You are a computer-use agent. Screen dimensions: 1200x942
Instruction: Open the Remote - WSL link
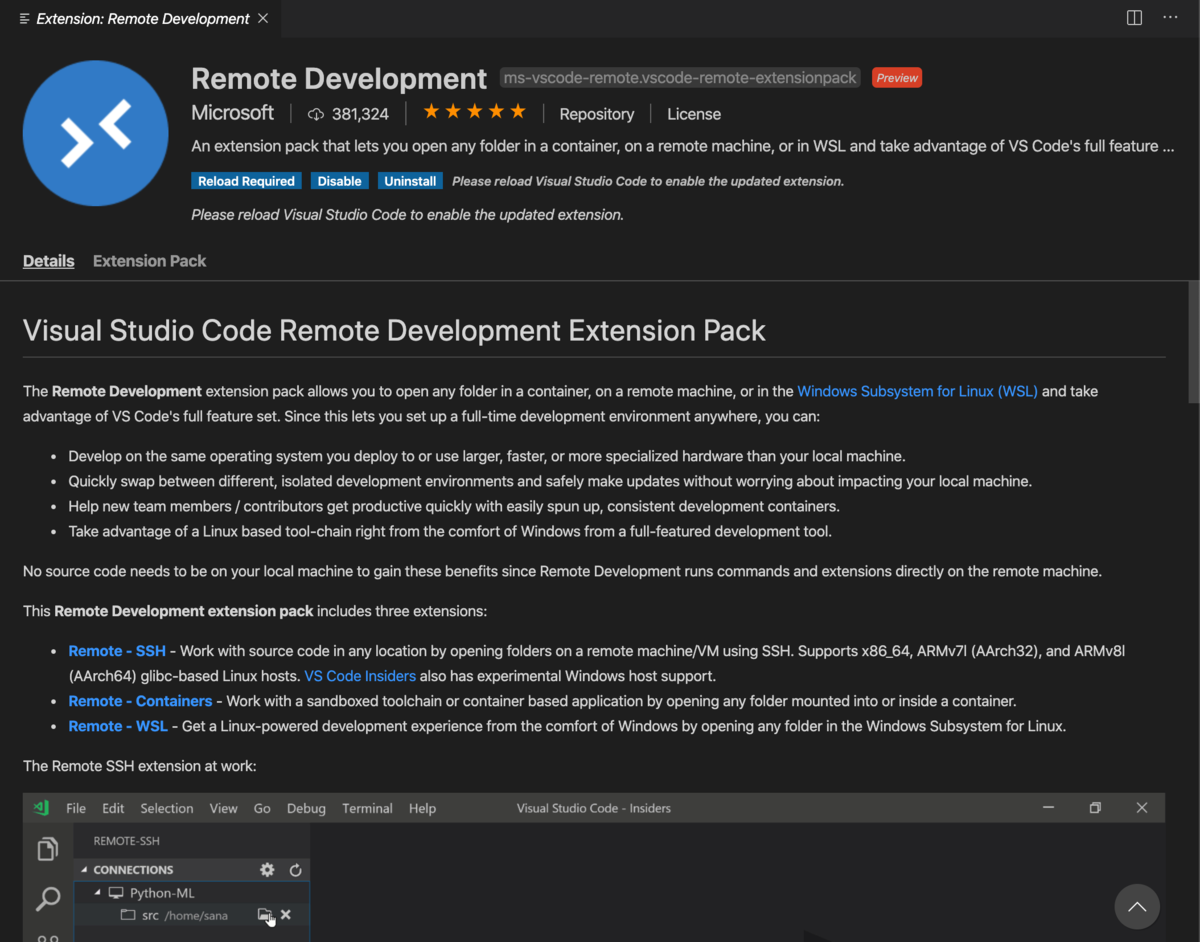[x=118, y=726]
